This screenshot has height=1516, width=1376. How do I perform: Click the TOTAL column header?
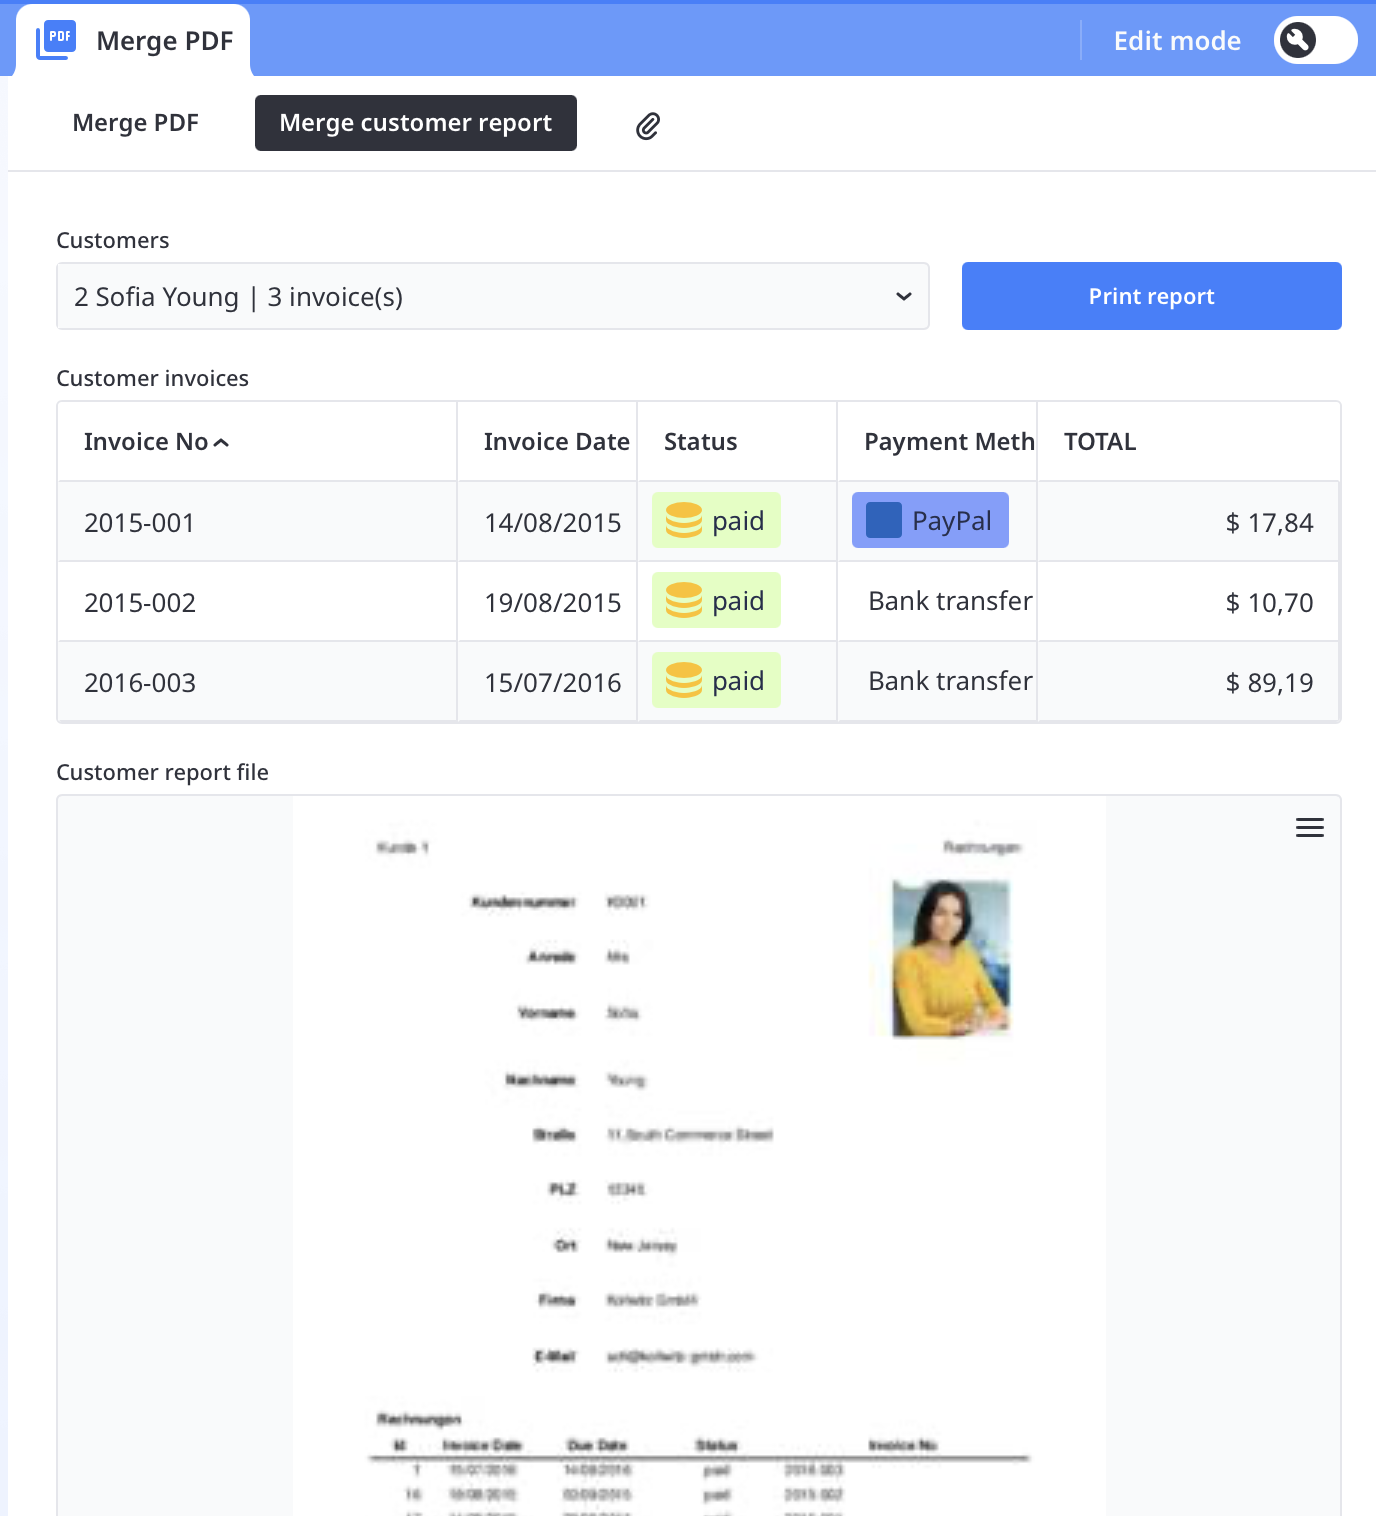pos(1100,442)
